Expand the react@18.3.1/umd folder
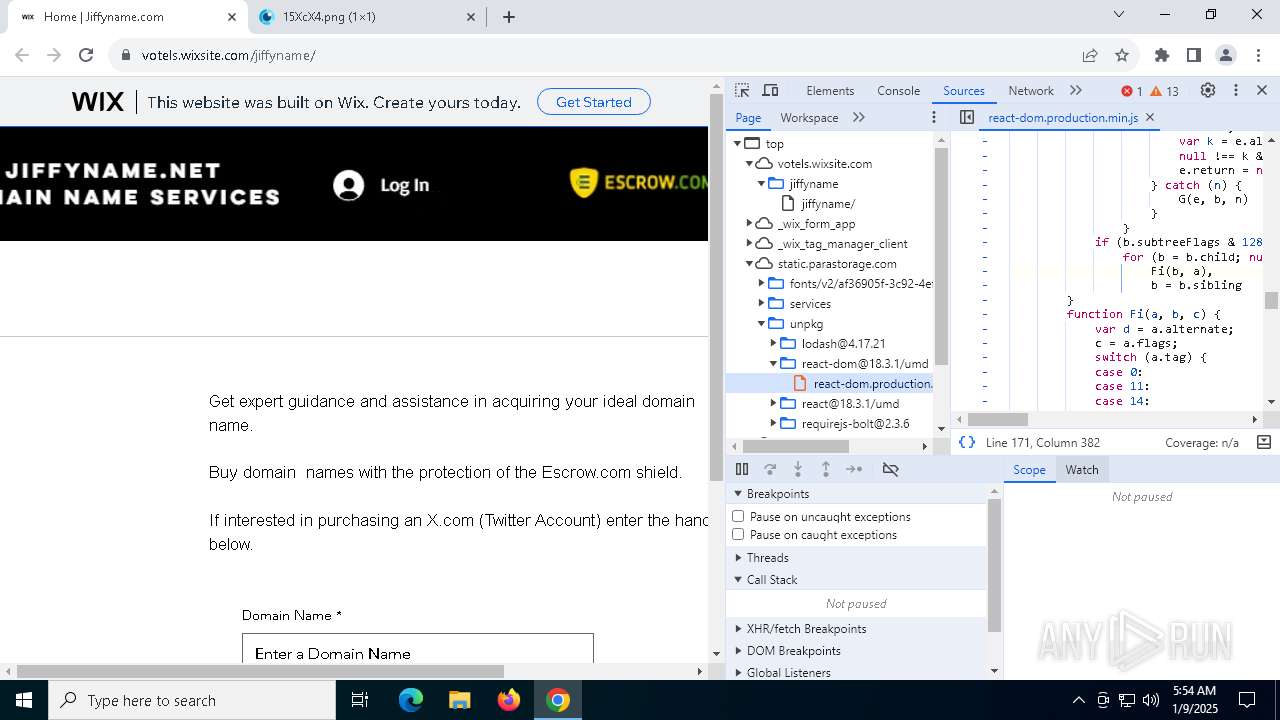Viewport: 1280px width, 720px height. 773,404
